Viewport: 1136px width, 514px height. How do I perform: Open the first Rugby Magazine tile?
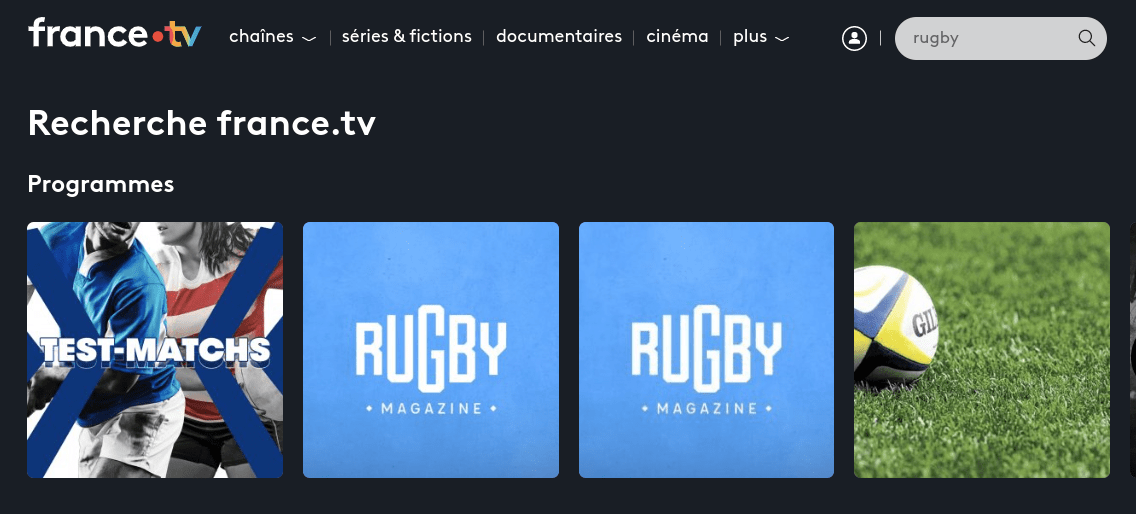[x=430, y=350]
